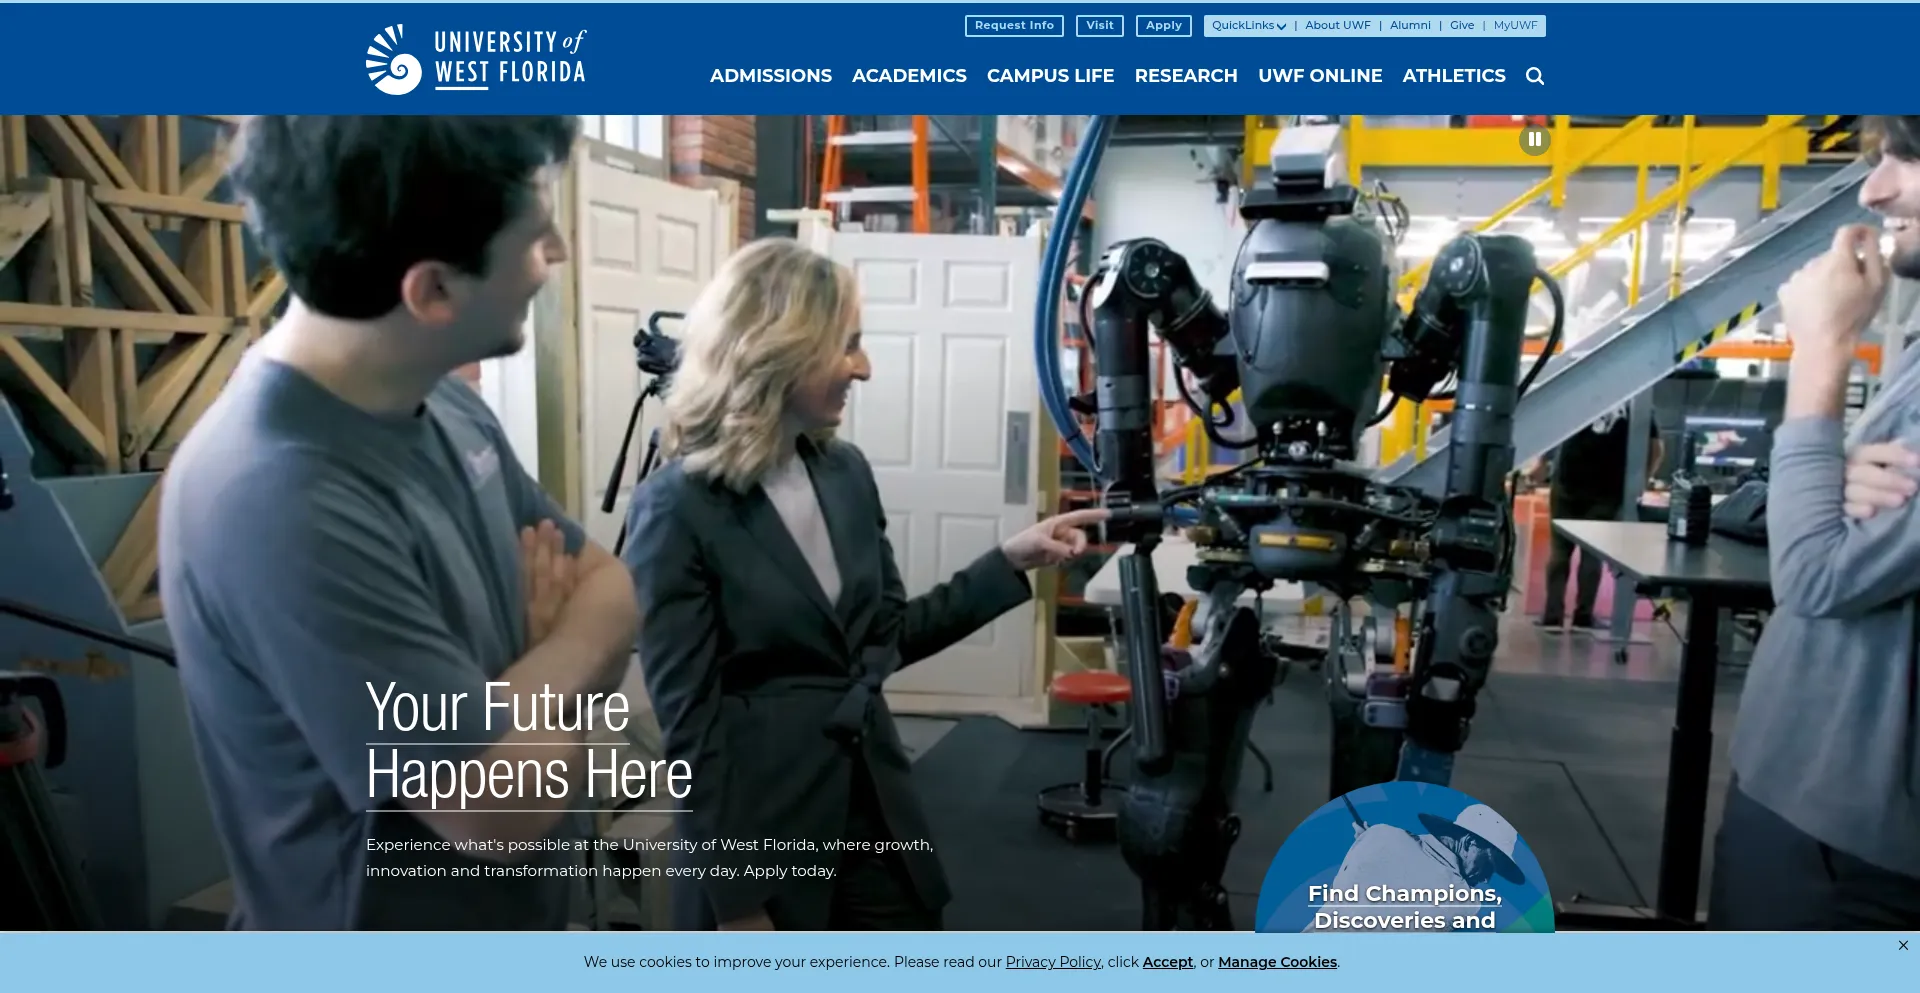Dismiss the cookie banner with X
1920x993 pixels.
(x=1903, y=945)
